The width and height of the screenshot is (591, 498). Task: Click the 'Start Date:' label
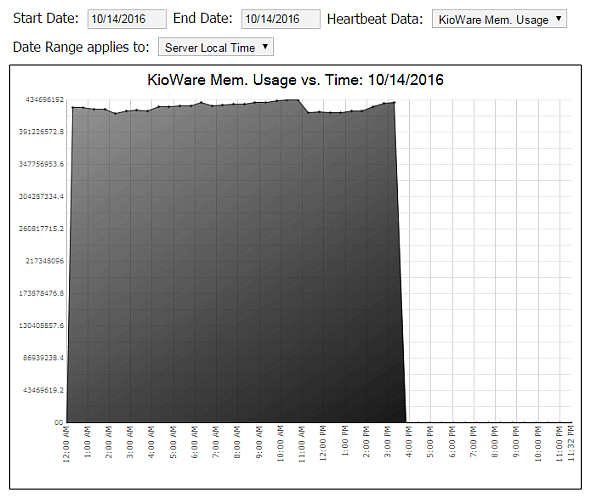[46, 18]
